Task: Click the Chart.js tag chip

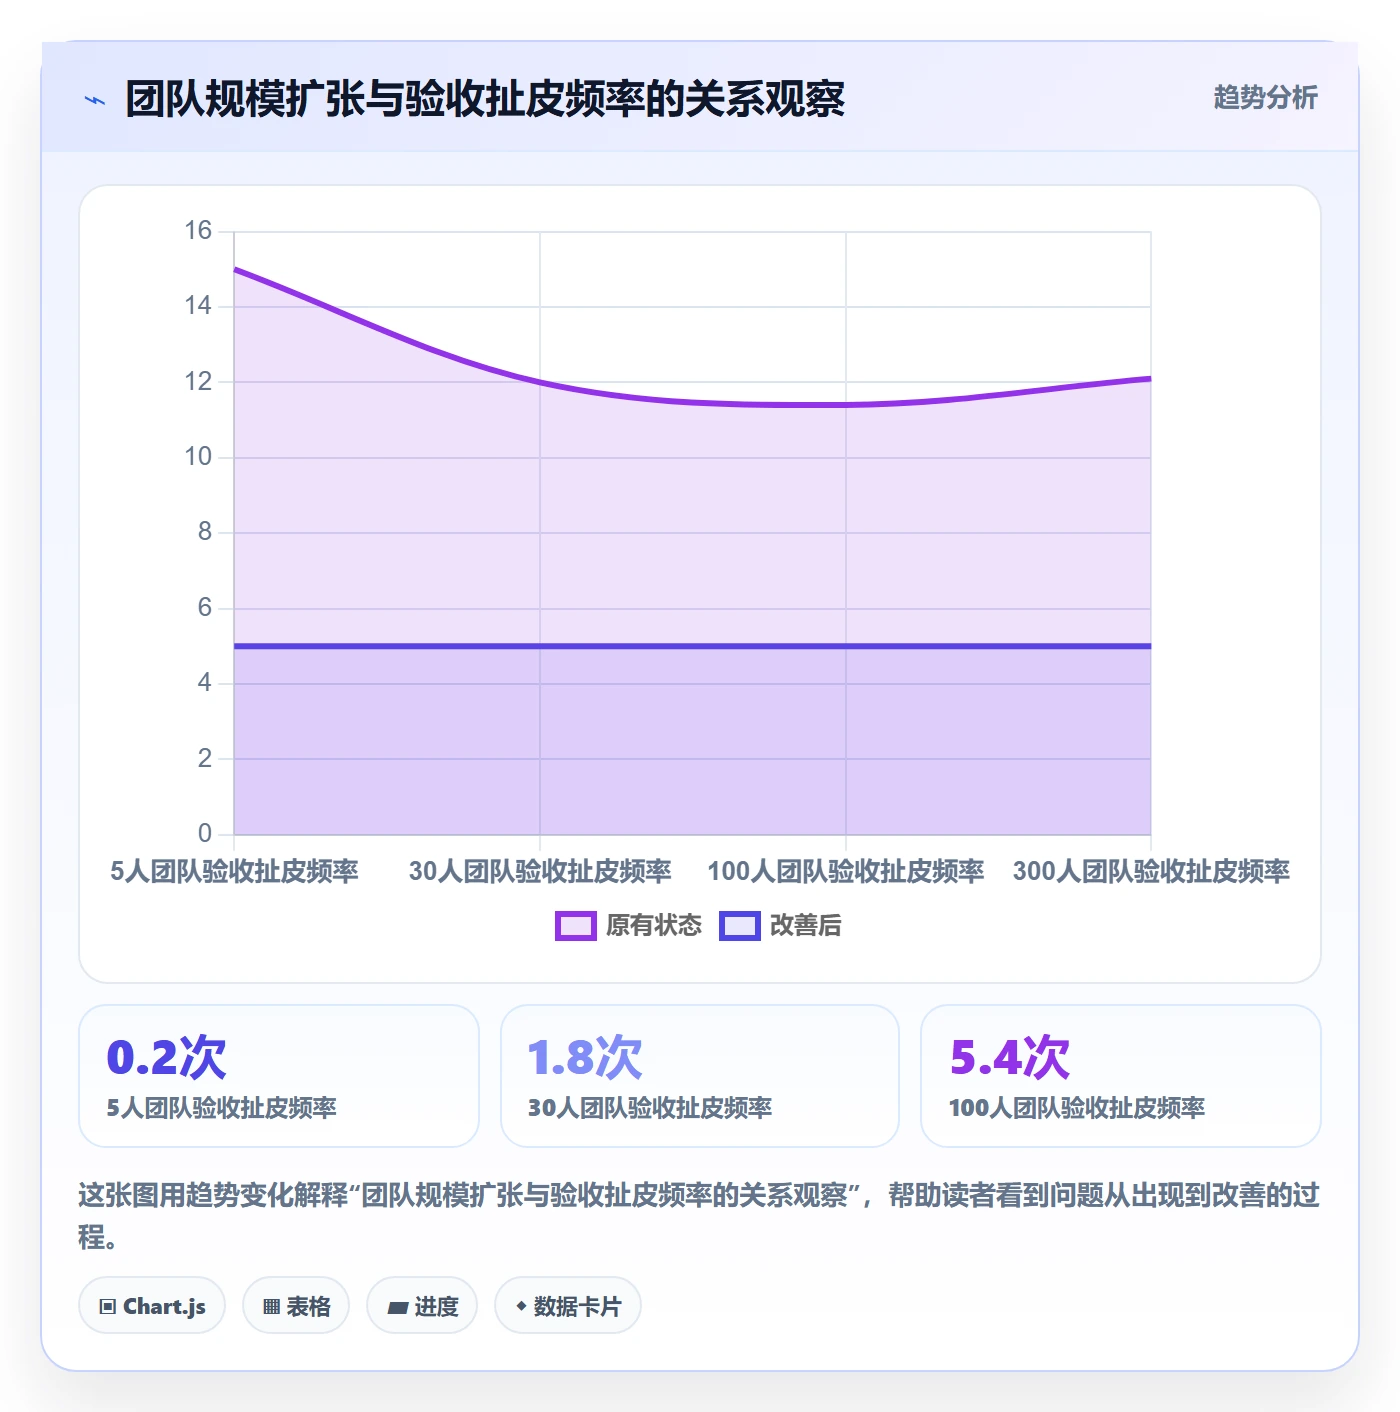Action: 152,1305
